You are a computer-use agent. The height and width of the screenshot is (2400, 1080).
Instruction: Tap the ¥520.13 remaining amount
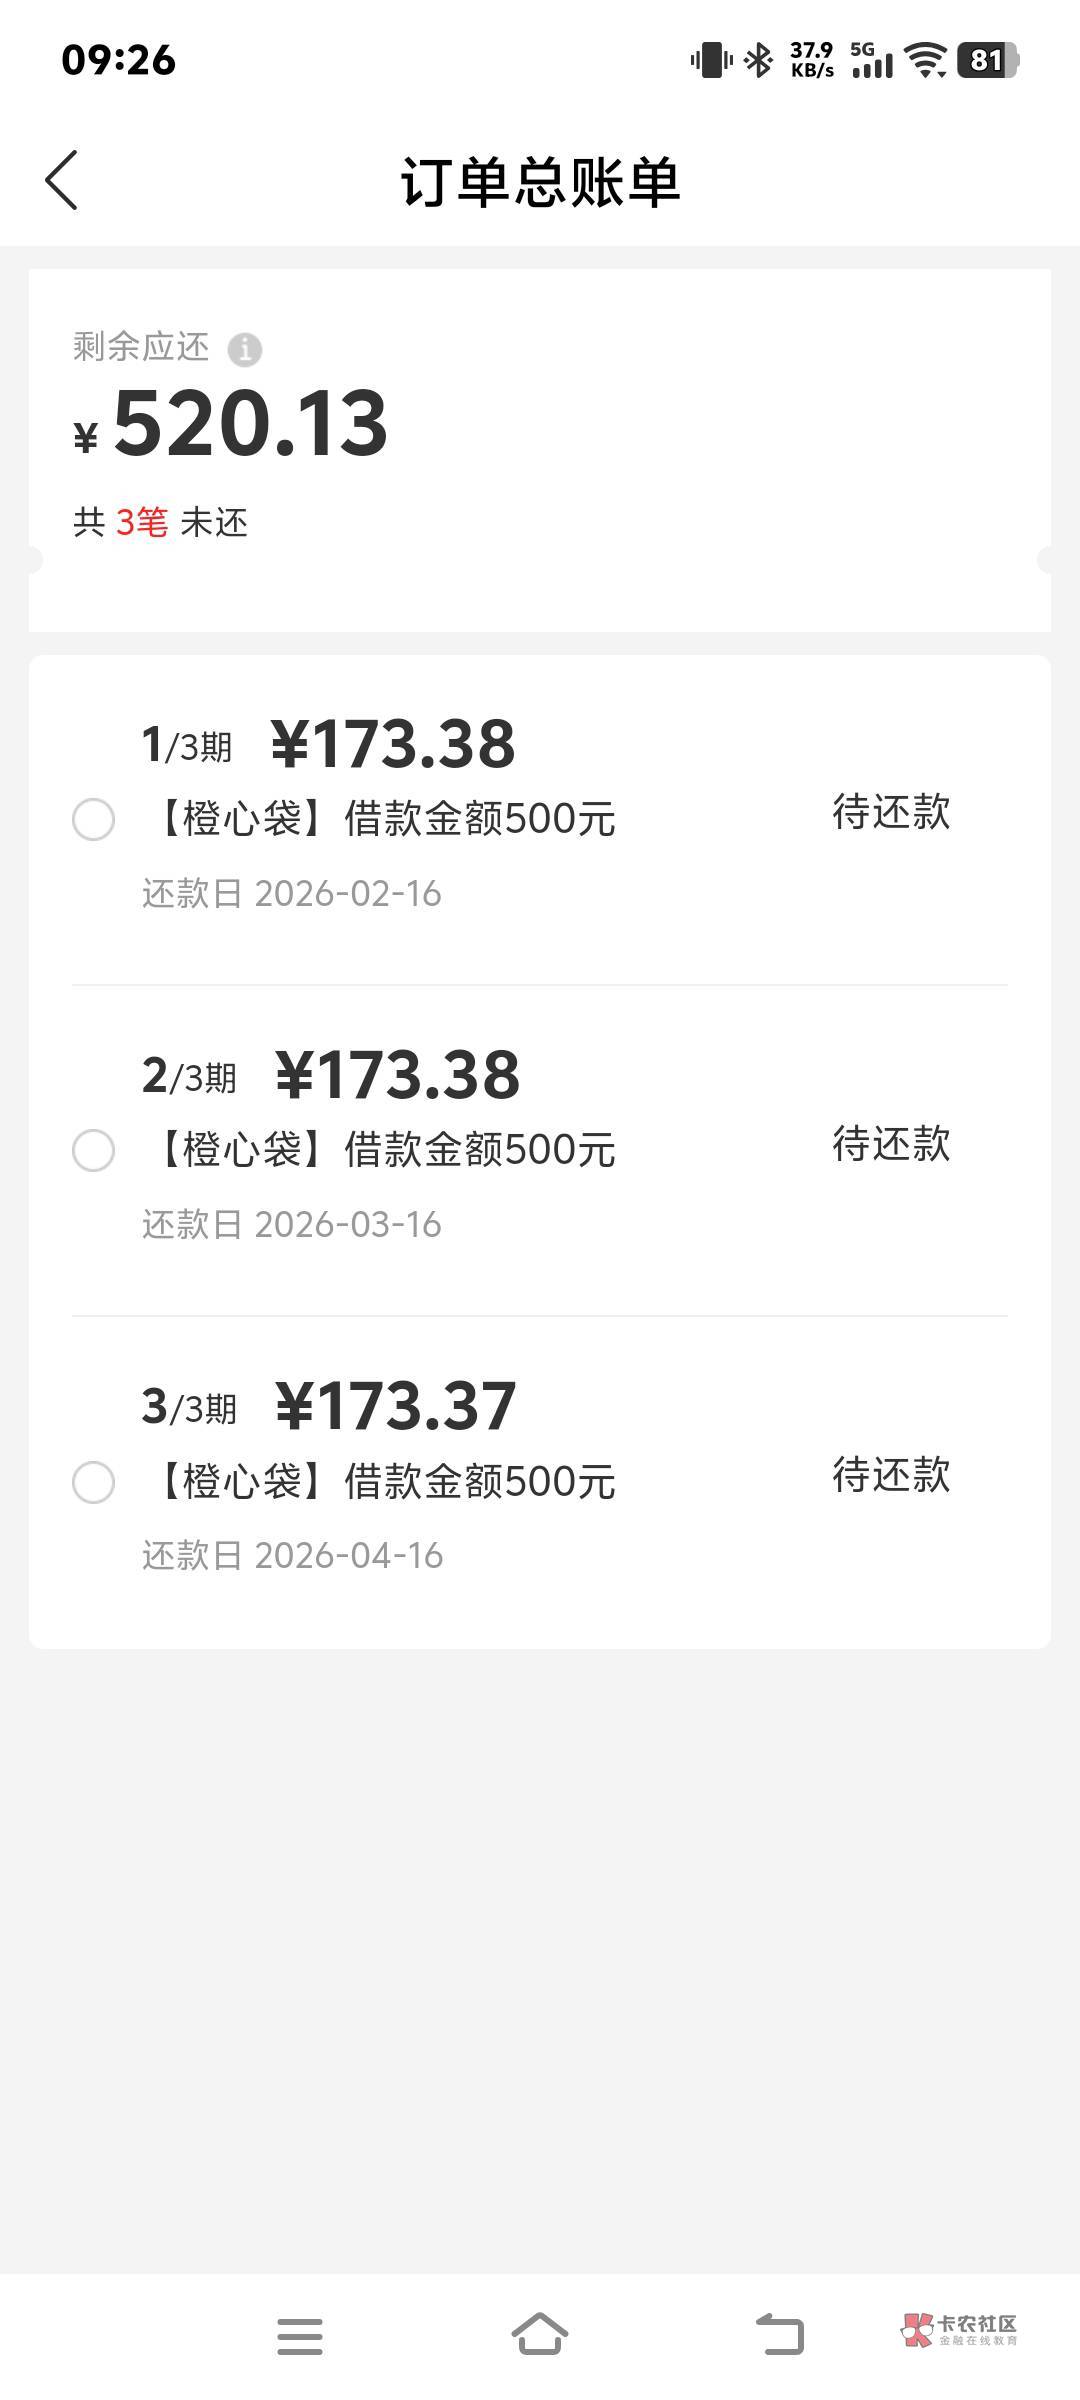(x=250, y=425)
